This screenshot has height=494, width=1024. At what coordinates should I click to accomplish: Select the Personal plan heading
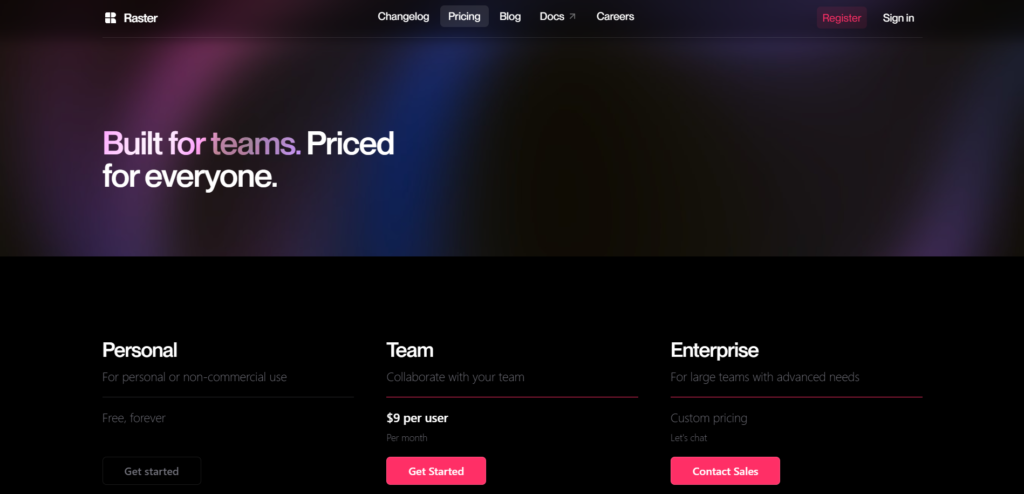pyautogui.click(x=140, y=350)
